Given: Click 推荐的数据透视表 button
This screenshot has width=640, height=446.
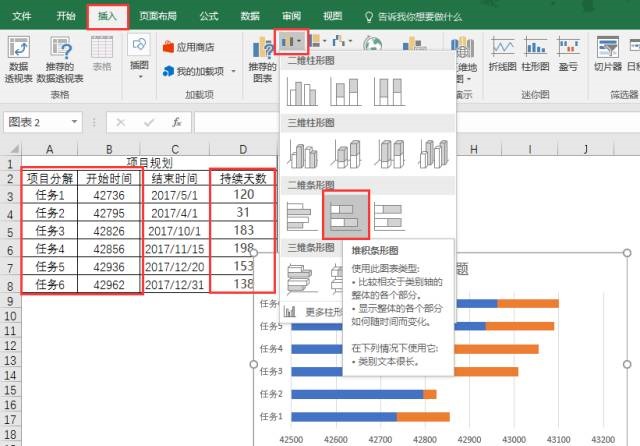Looking at the screenshot, I should point(59,59).
